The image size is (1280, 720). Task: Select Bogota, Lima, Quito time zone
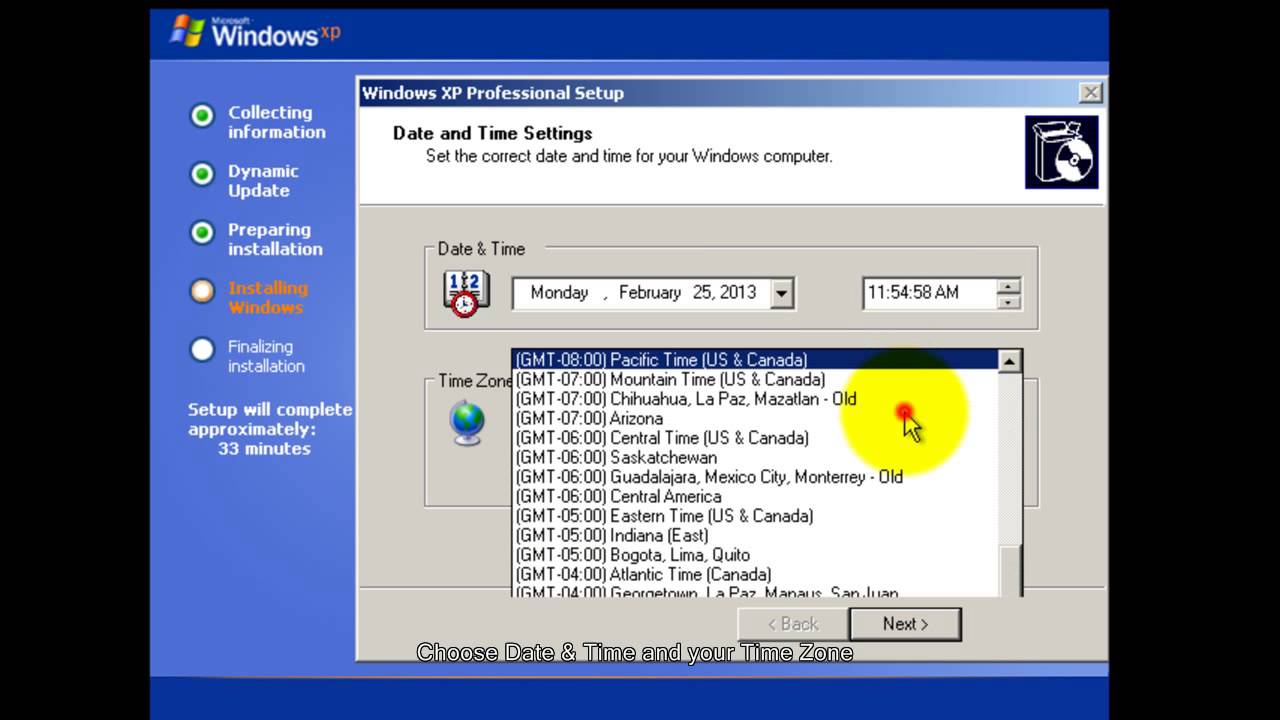(x=755, y=555)
